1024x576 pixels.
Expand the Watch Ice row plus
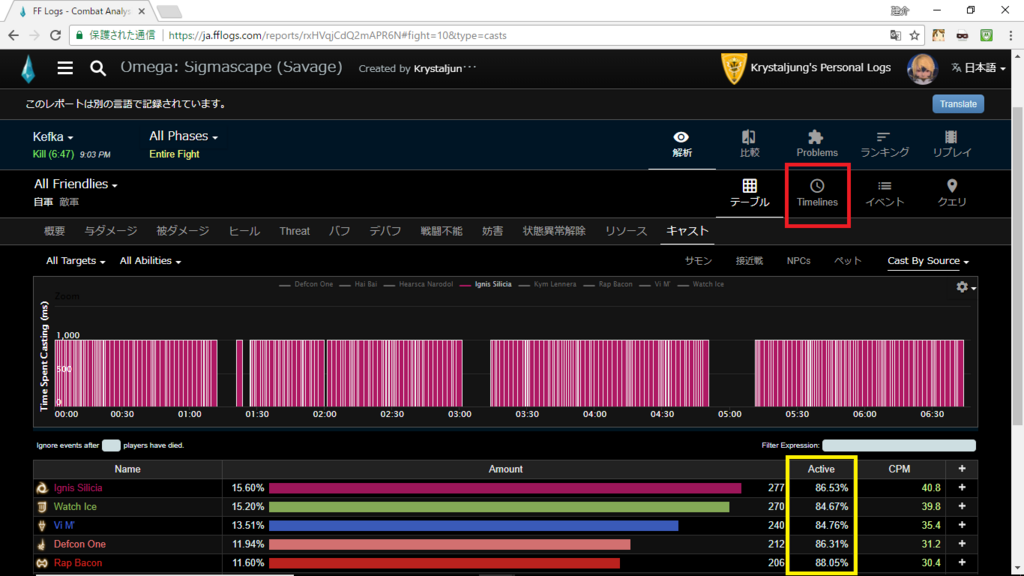tap(961, 506)
